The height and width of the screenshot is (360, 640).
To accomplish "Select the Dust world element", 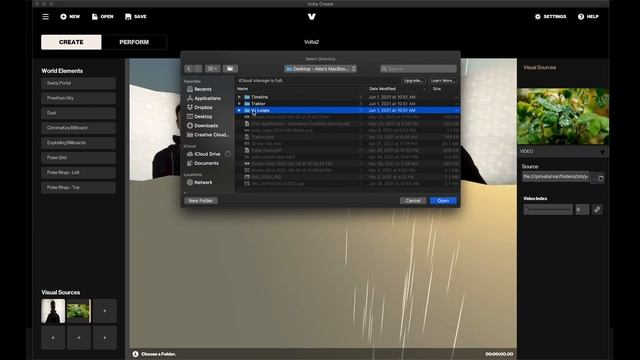I will click(78, 113).
